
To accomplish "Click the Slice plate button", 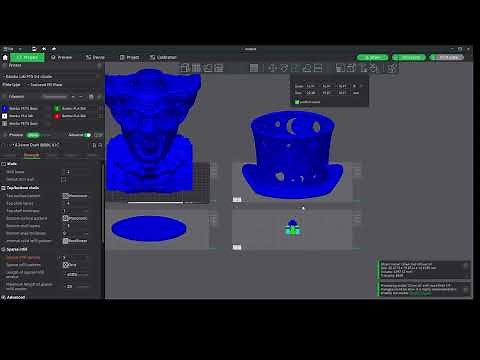I will [409, 57].
